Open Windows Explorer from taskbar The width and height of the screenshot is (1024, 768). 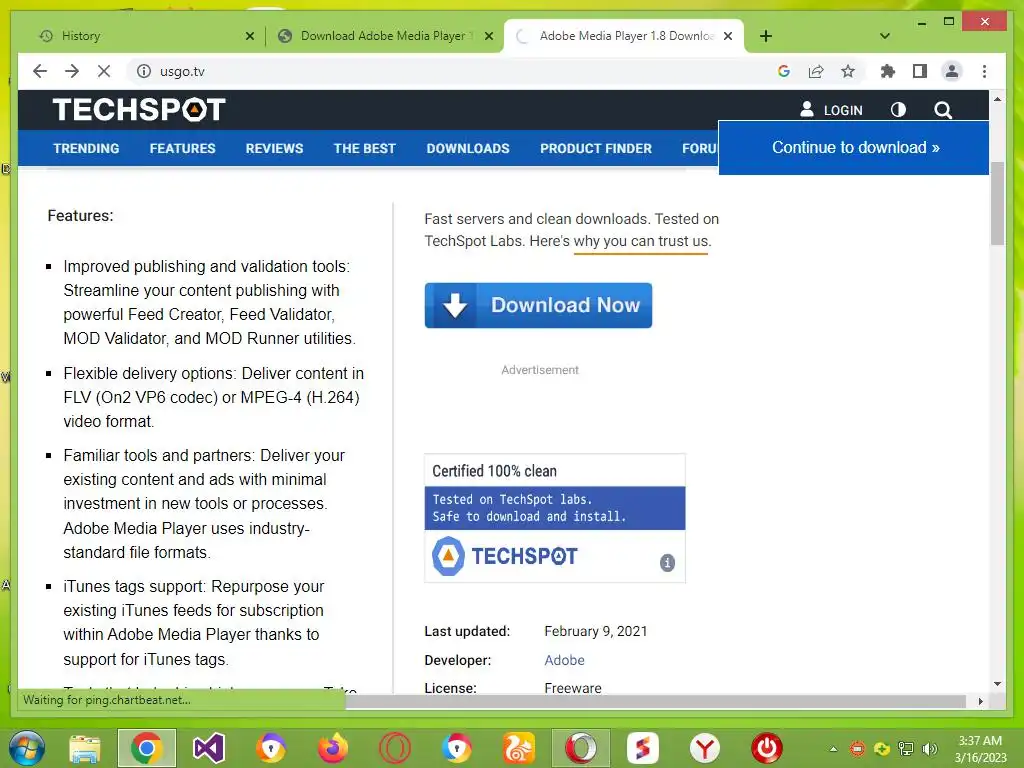pos(85,748)
